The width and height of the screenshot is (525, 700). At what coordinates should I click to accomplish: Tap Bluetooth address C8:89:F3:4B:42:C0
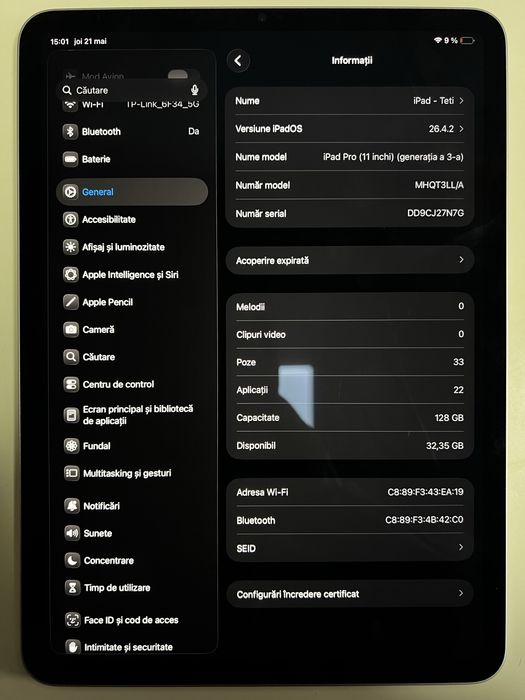click(x=424, y=519)
